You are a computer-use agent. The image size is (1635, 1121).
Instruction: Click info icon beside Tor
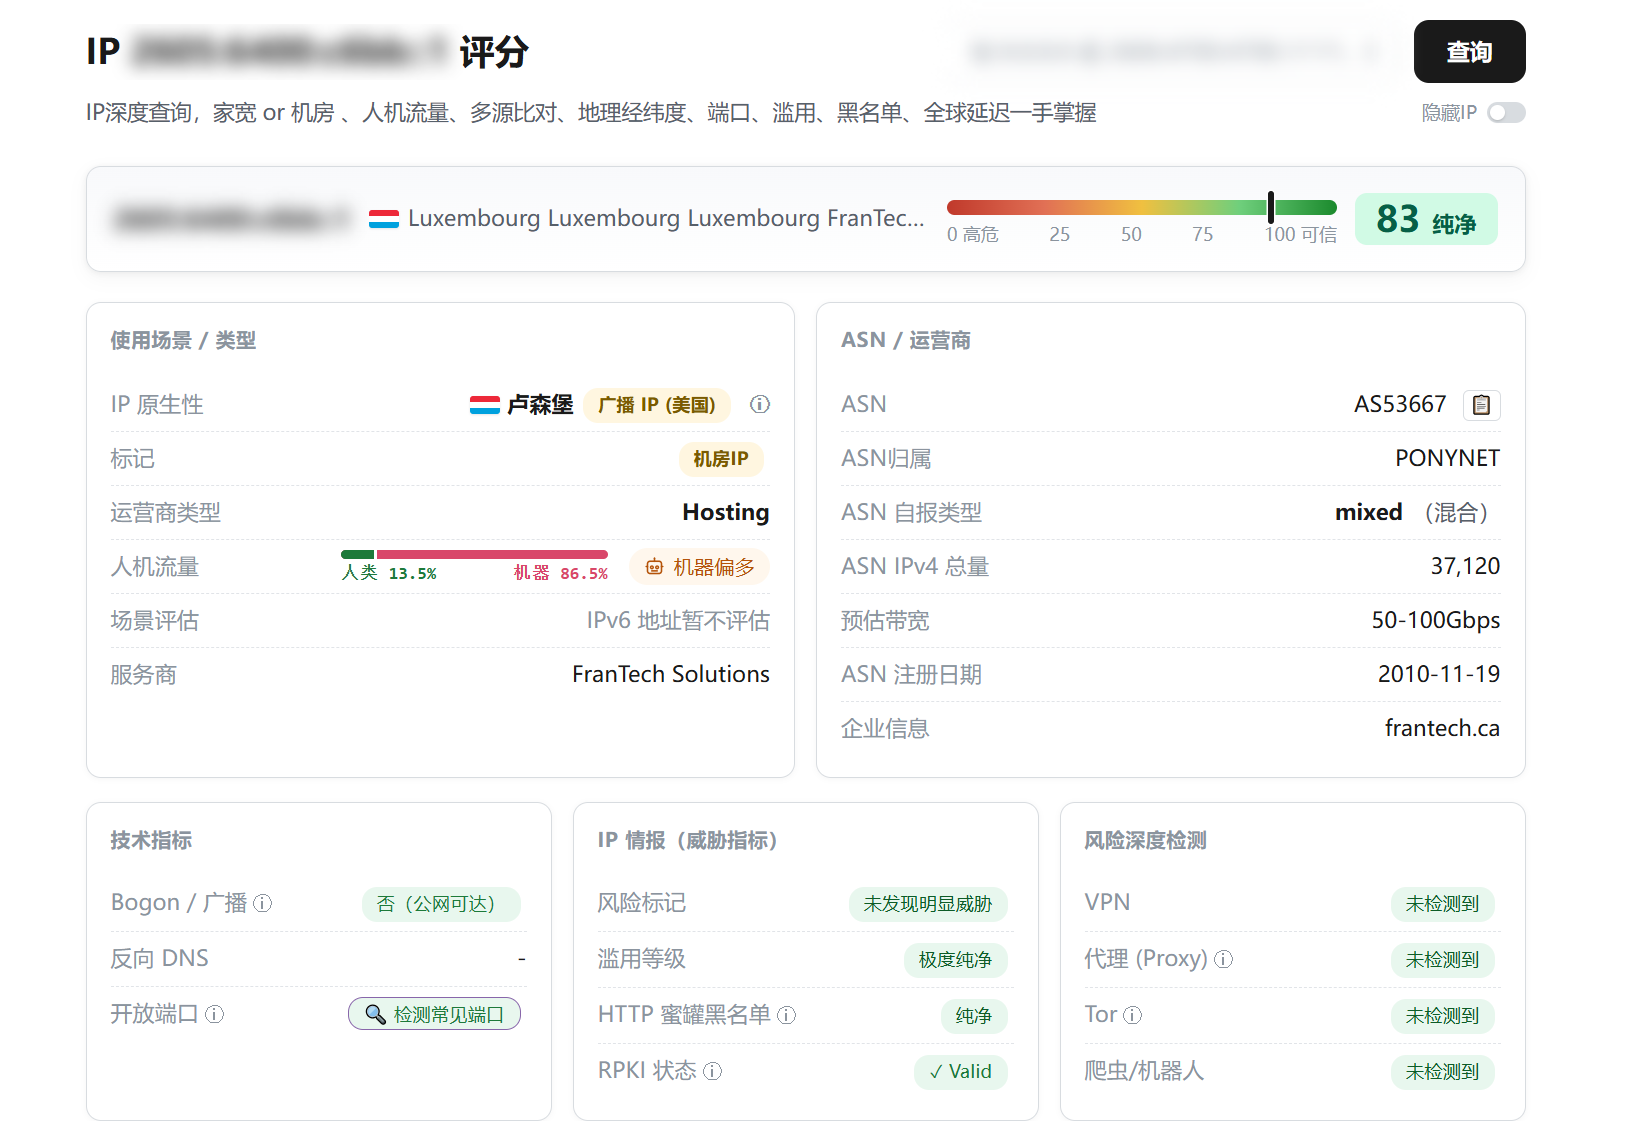tap(1133, 1015)
